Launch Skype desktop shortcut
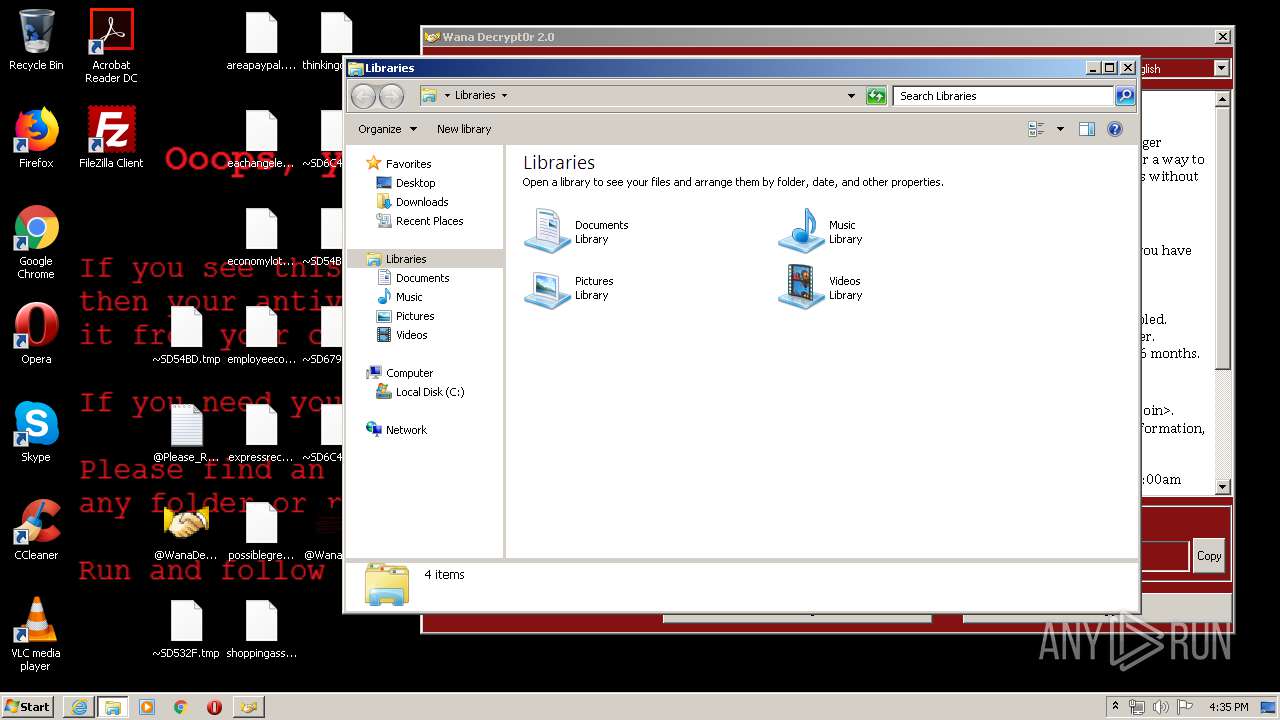Image resolution: width=1280 pixels, height=720 pixels. [x=36, y=432]
